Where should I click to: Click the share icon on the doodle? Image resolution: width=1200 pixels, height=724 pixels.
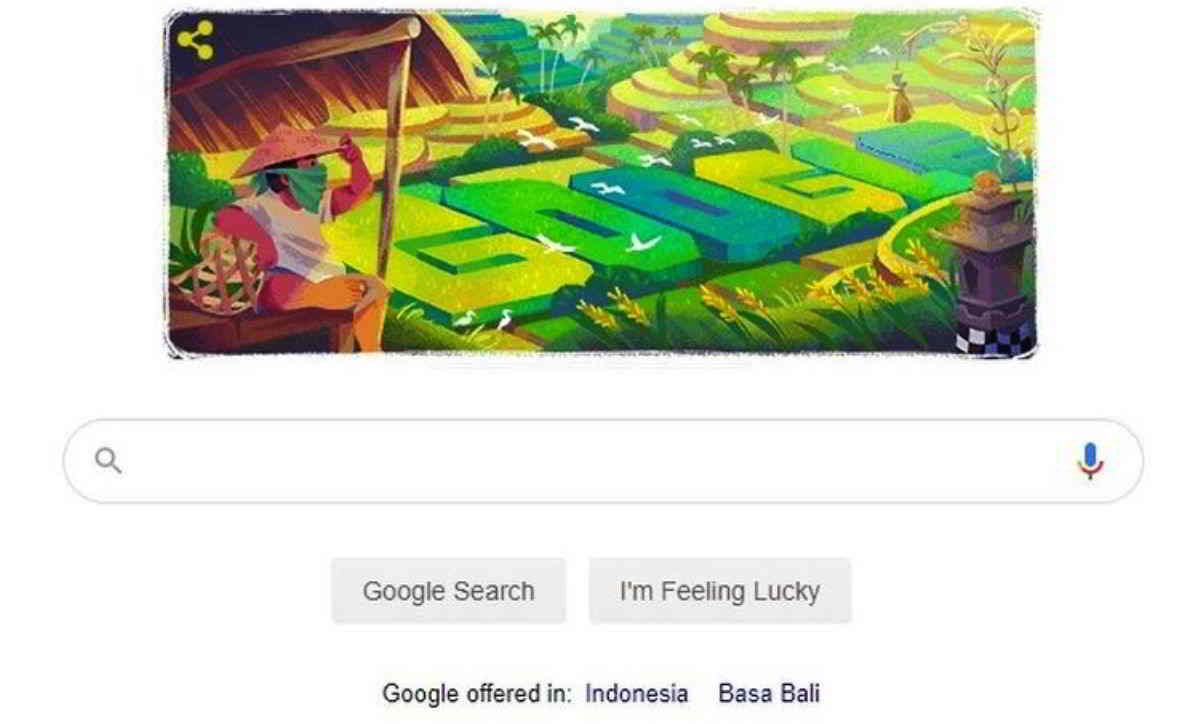[195, 40]
